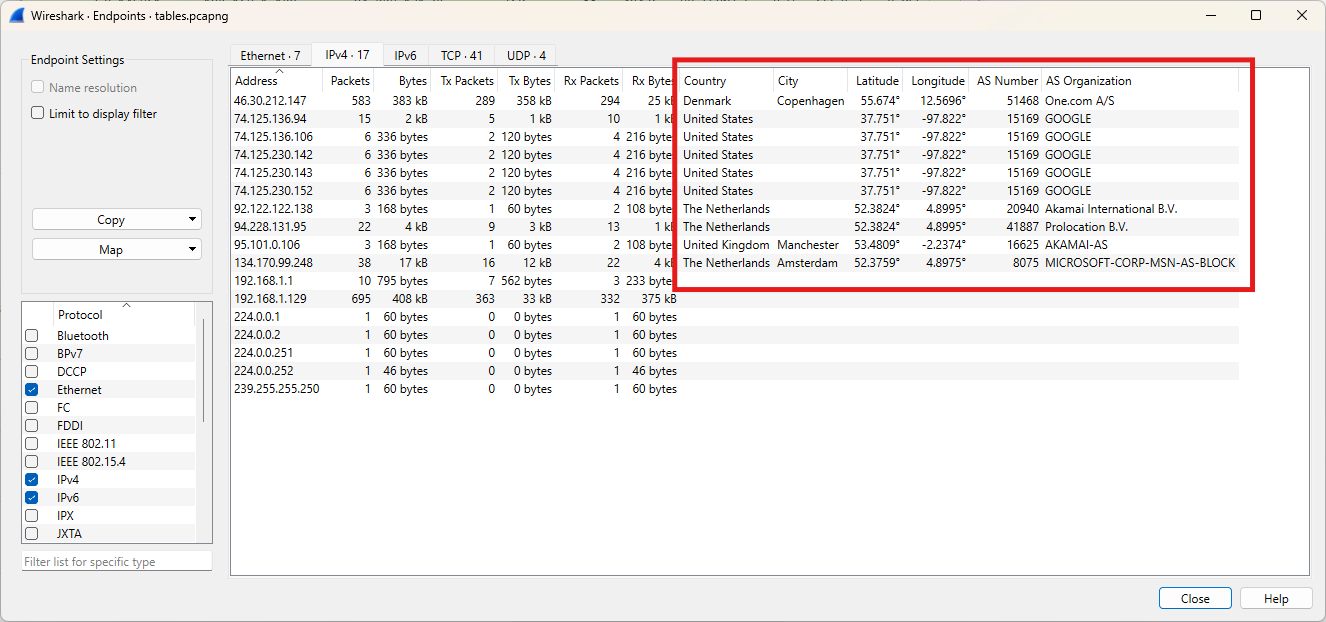Open the Map dropdown button
Screen dimensions: 1326x622
(x=117, y=250)
